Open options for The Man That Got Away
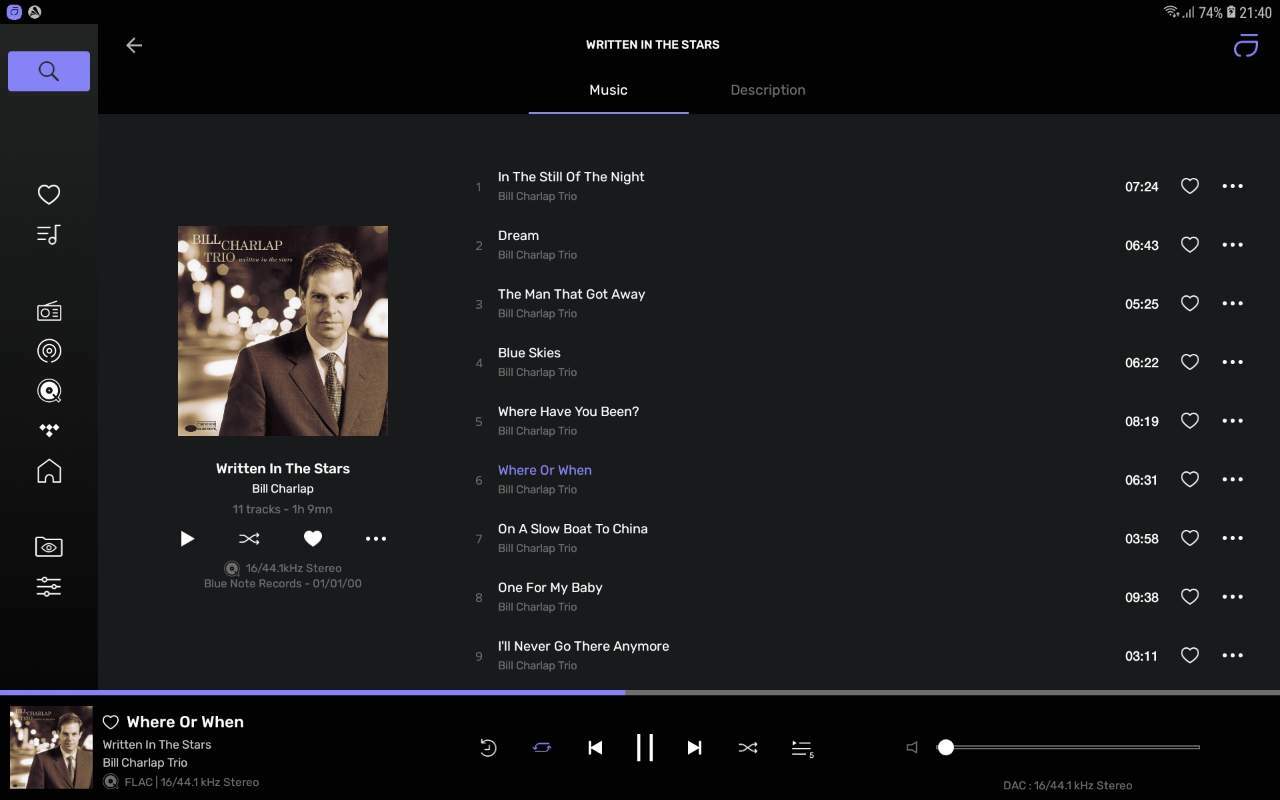Image resolution: width=1280 pixels, height=800 pixels. click(x=1233, y=303)
